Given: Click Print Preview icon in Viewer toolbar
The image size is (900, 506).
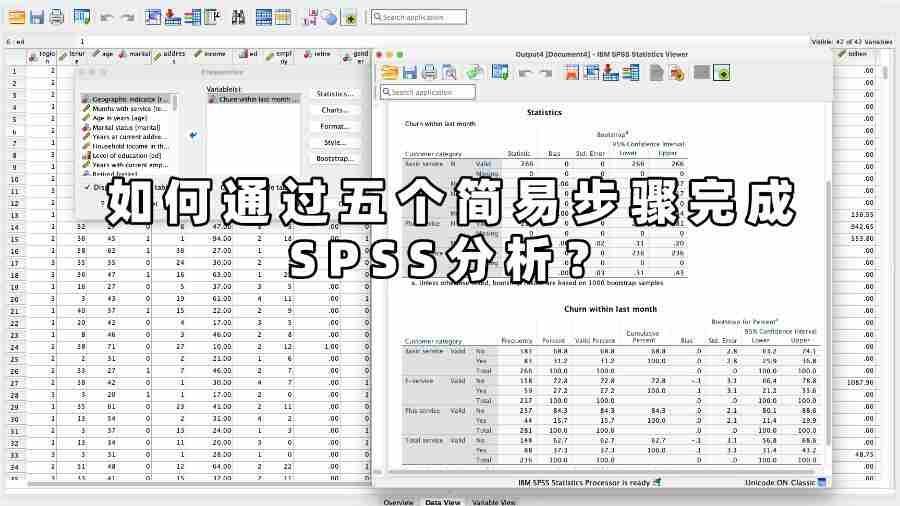Looking at the screenshot, I should (x=450, y=72).
